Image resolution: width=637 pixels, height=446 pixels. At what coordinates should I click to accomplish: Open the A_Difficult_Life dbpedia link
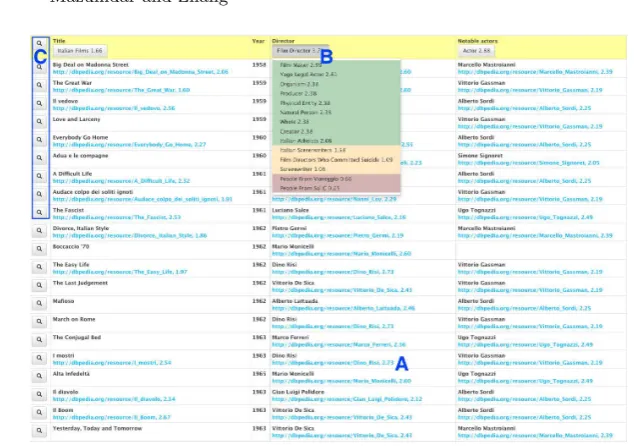[x=121, y=181]
